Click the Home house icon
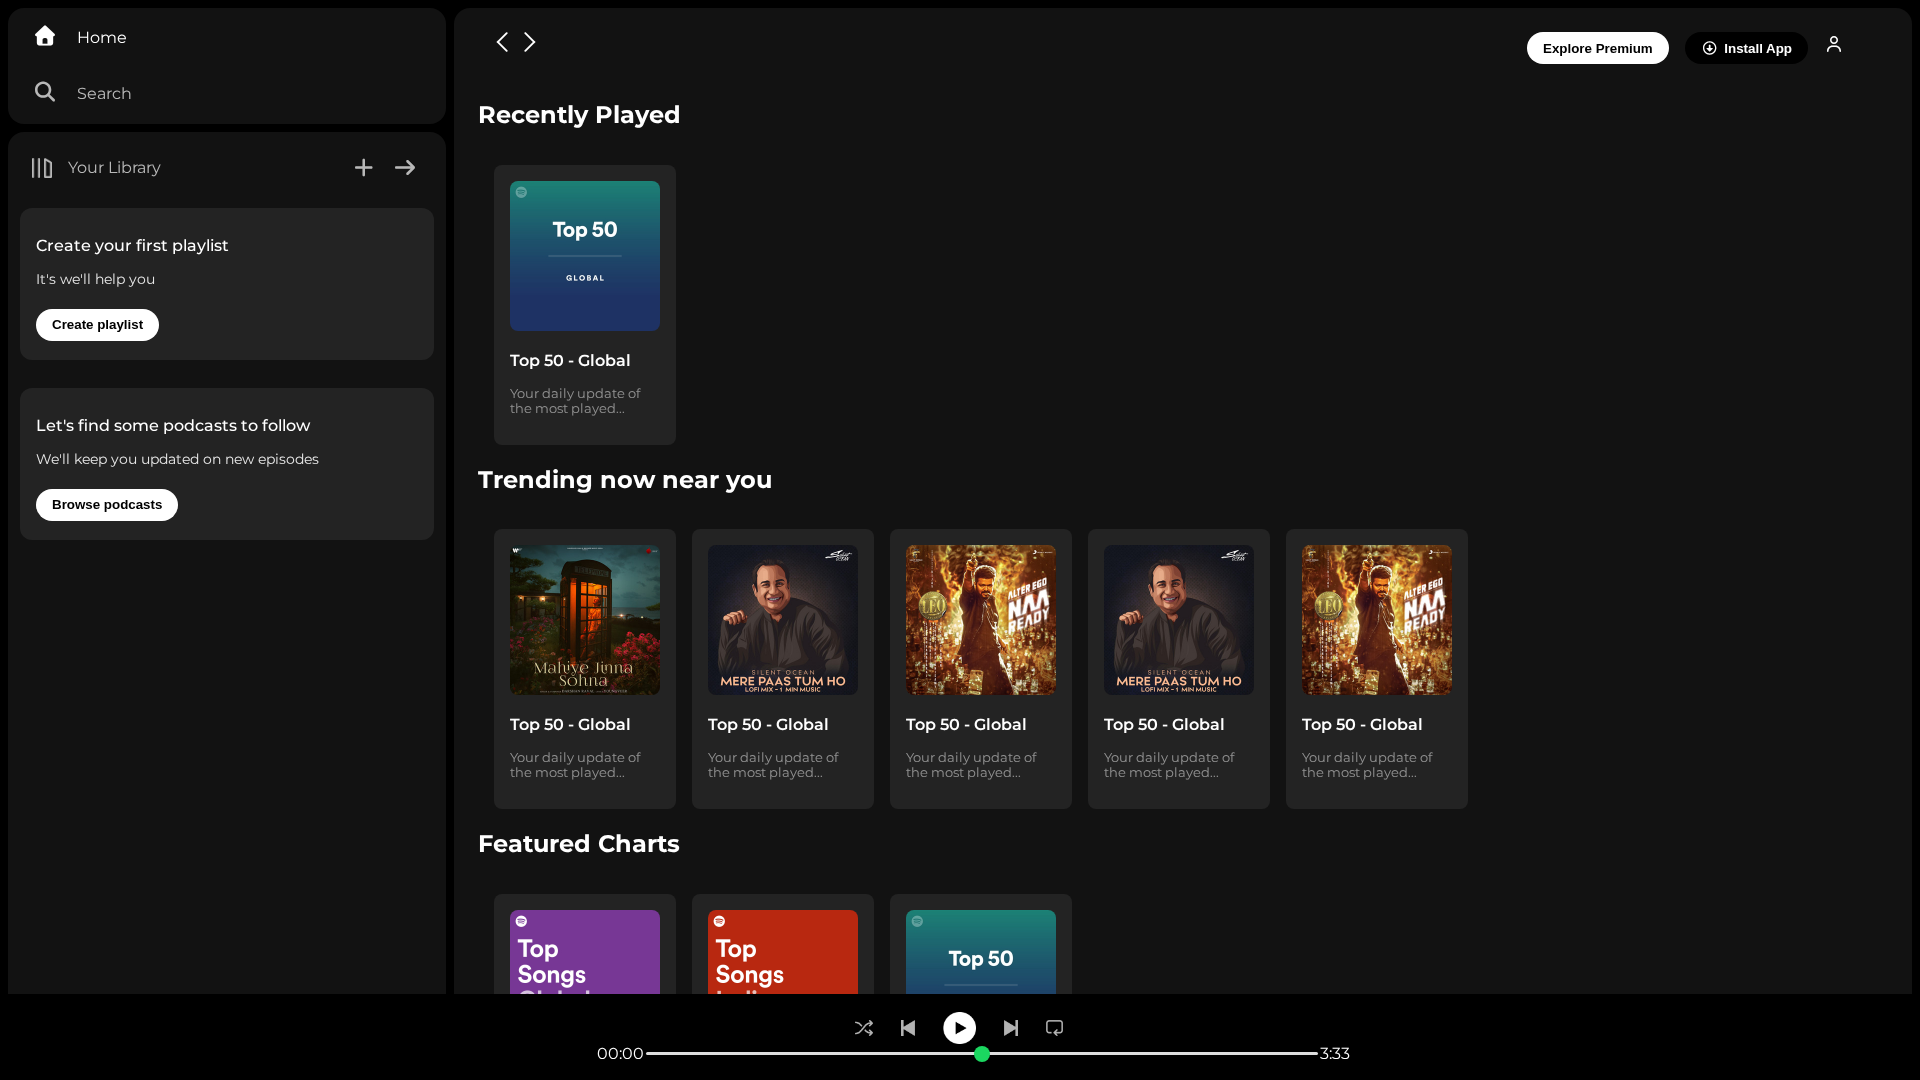The width and height of the screenshot is (1920, 1080). pyautogui.click(x=45, y=36)
